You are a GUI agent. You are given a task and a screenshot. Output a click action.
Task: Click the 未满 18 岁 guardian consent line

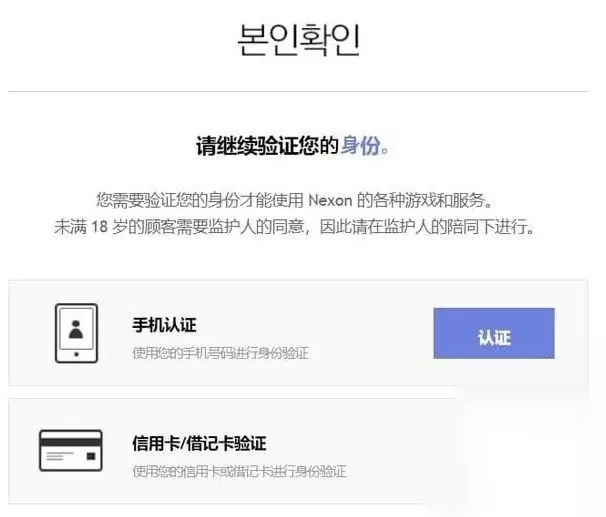click(294, 226)
